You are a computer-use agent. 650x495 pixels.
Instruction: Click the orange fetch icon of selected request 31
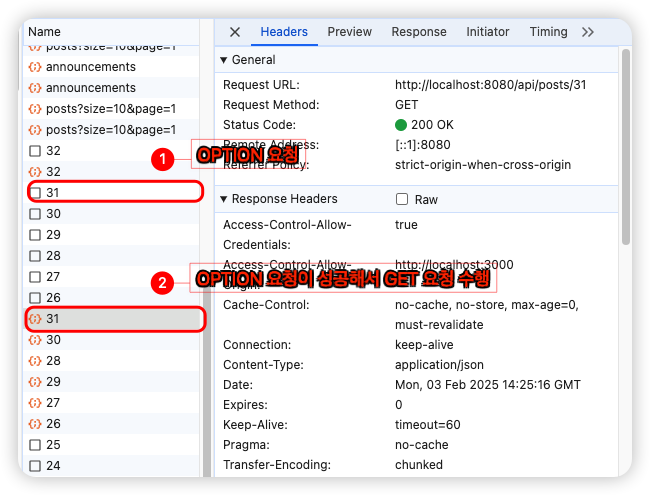[35, 319]
